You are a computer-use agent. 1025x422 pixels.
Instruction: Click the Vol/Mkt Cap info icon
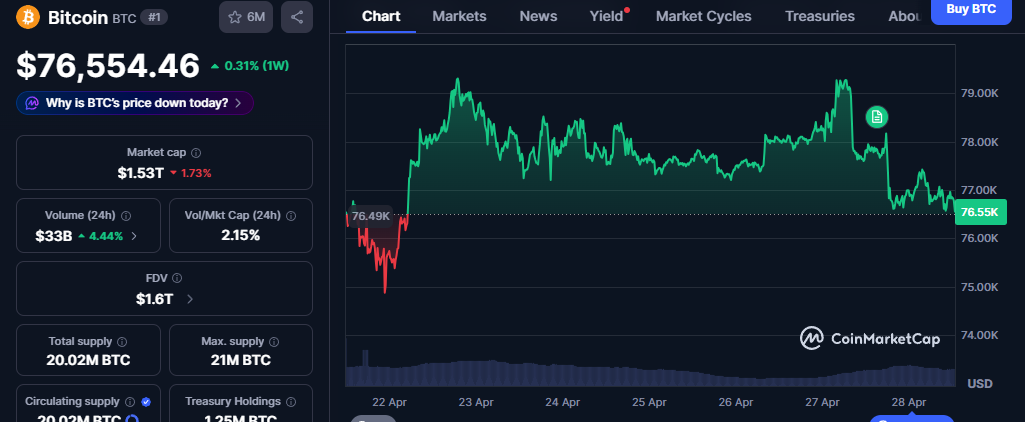(x=291, y=215)
